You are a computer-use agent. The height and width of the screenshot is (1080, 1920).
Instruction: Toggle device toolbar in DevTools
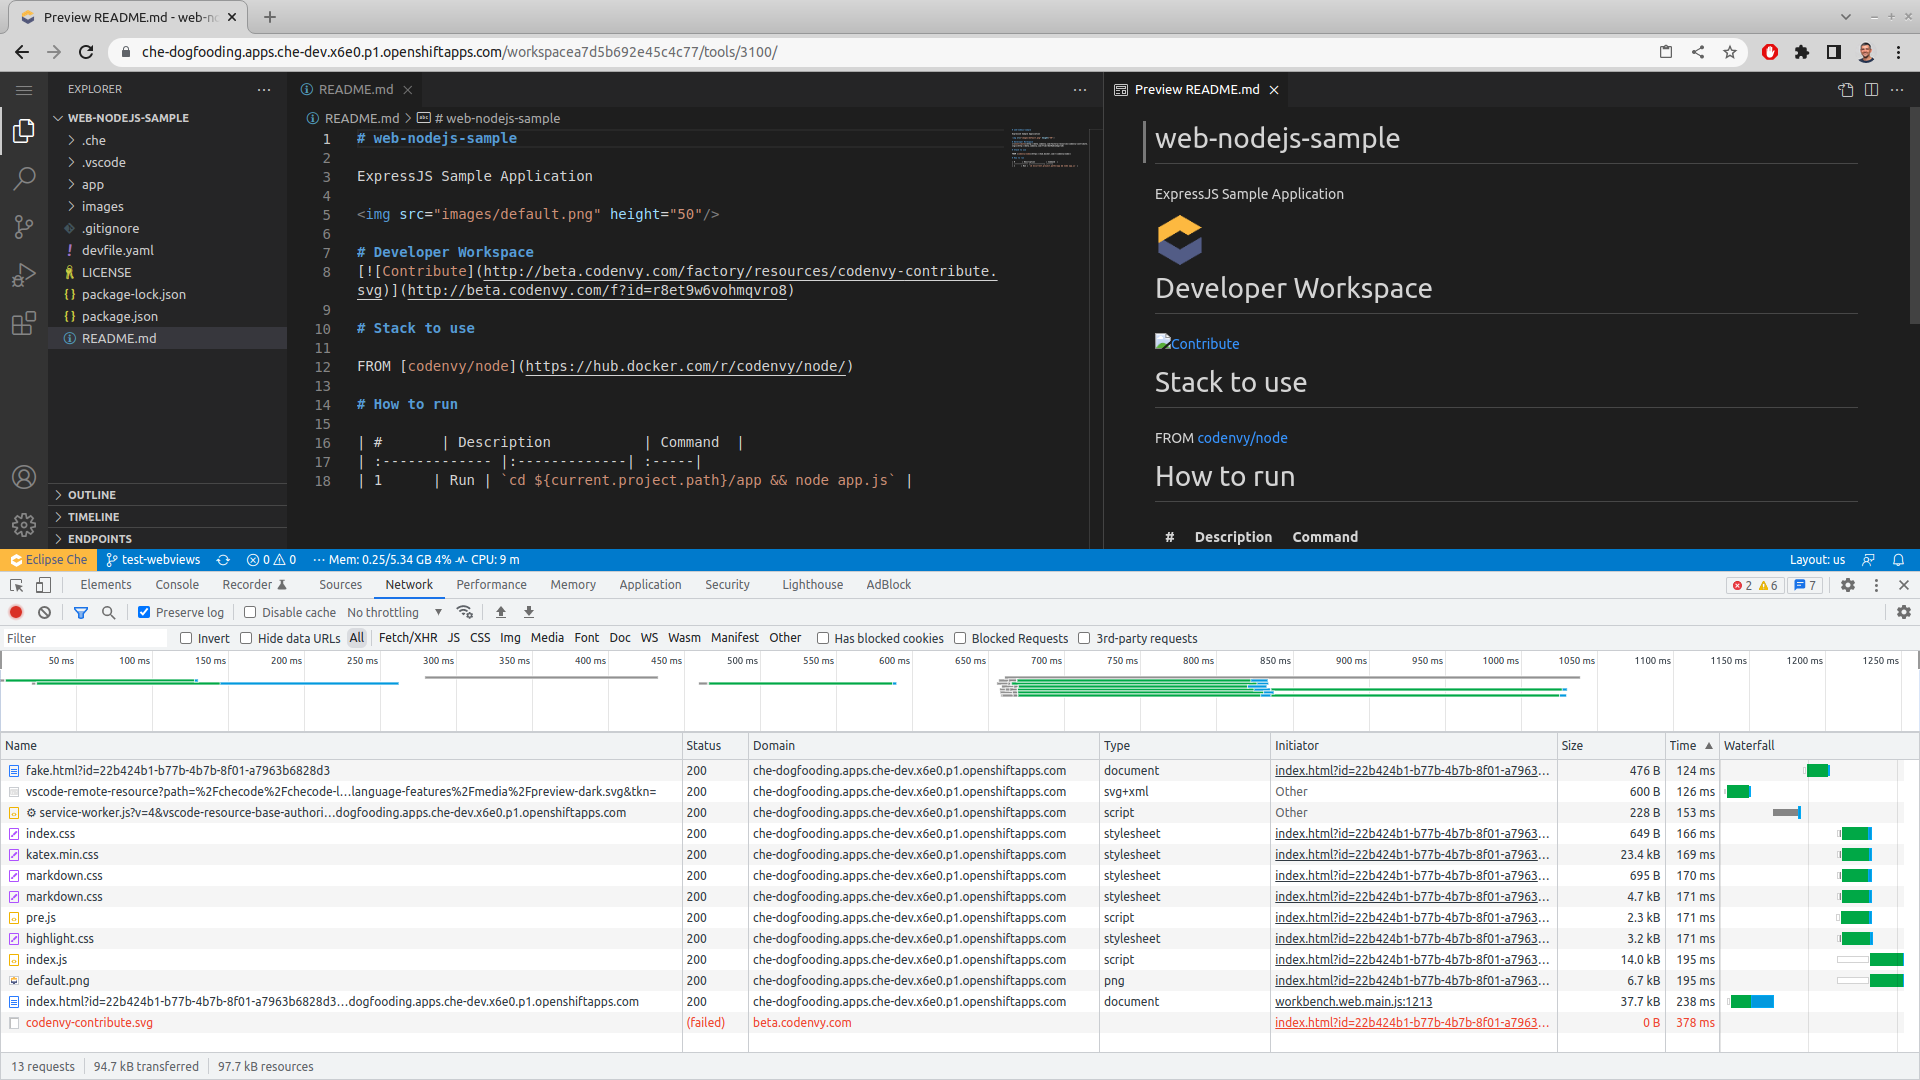coord(43,585)
